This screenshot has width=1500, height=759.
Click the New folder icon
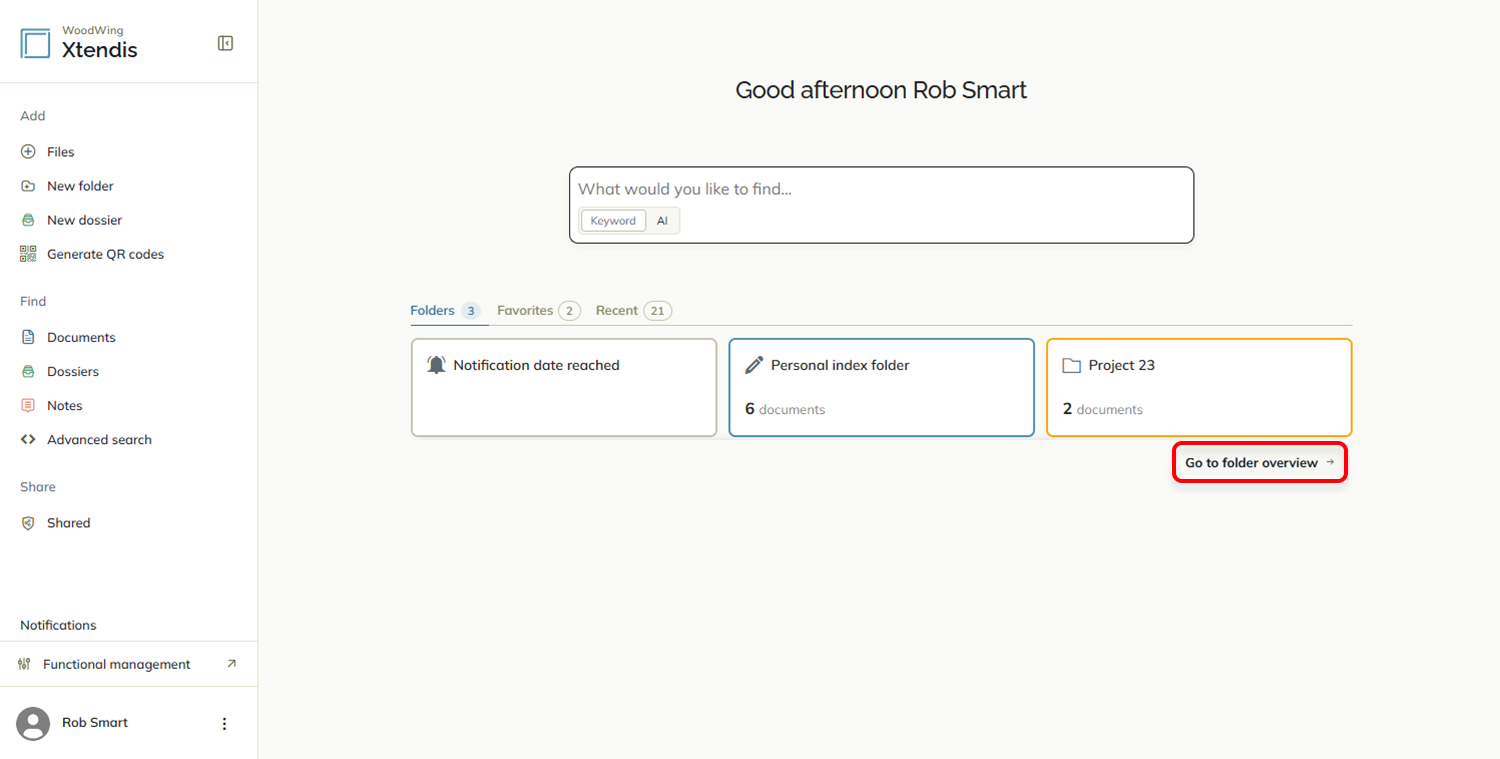(28, 186)
